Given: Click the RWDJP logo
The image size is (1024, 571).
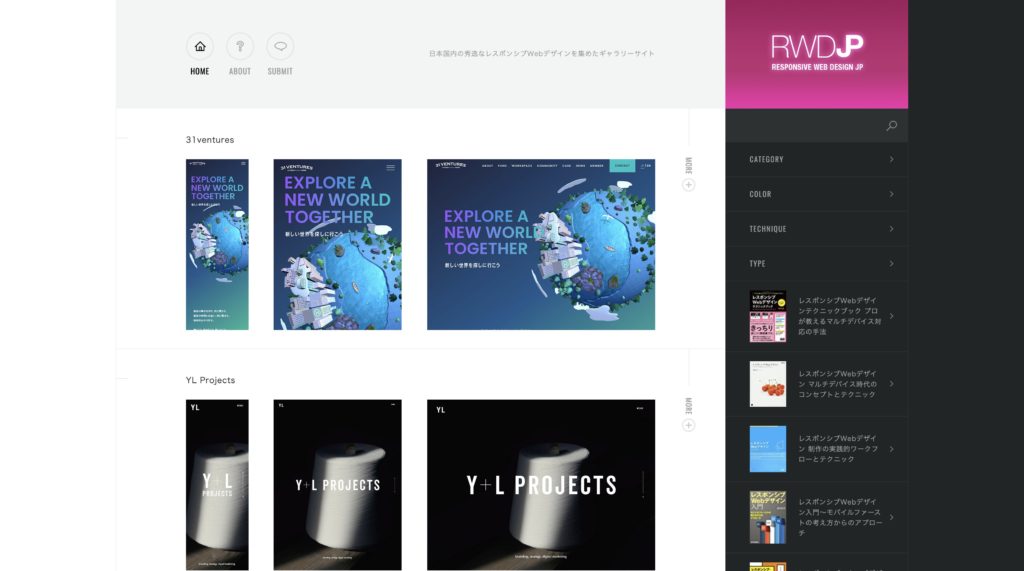Looking at the screenshot, I should (816, 53).
